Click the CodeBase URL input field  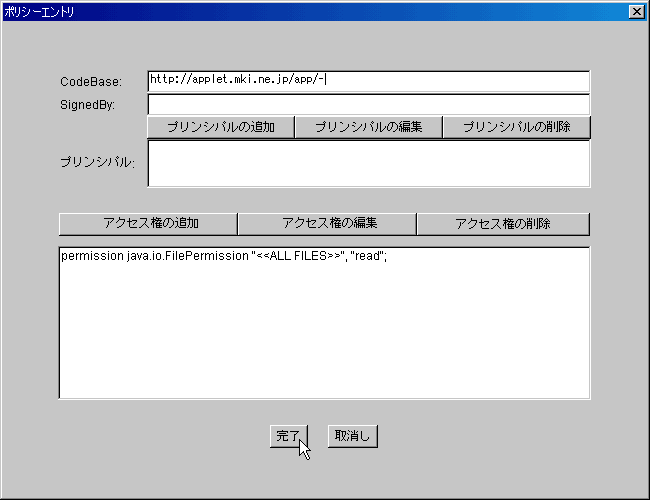[369, 81]
